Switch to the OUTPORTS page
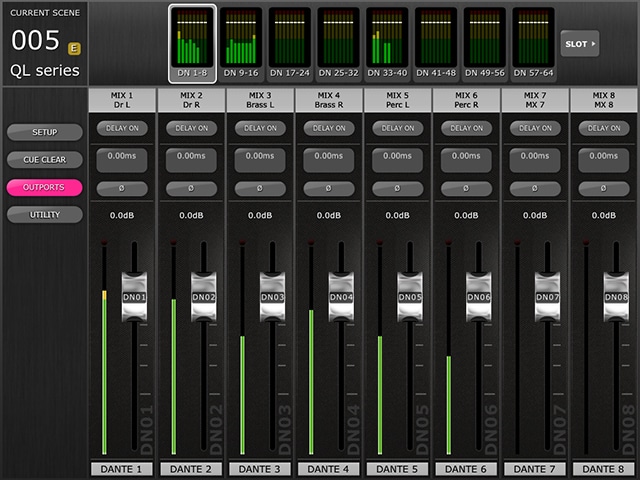The width and height of the screenshot is (640, 480). [x=44, y=187]
